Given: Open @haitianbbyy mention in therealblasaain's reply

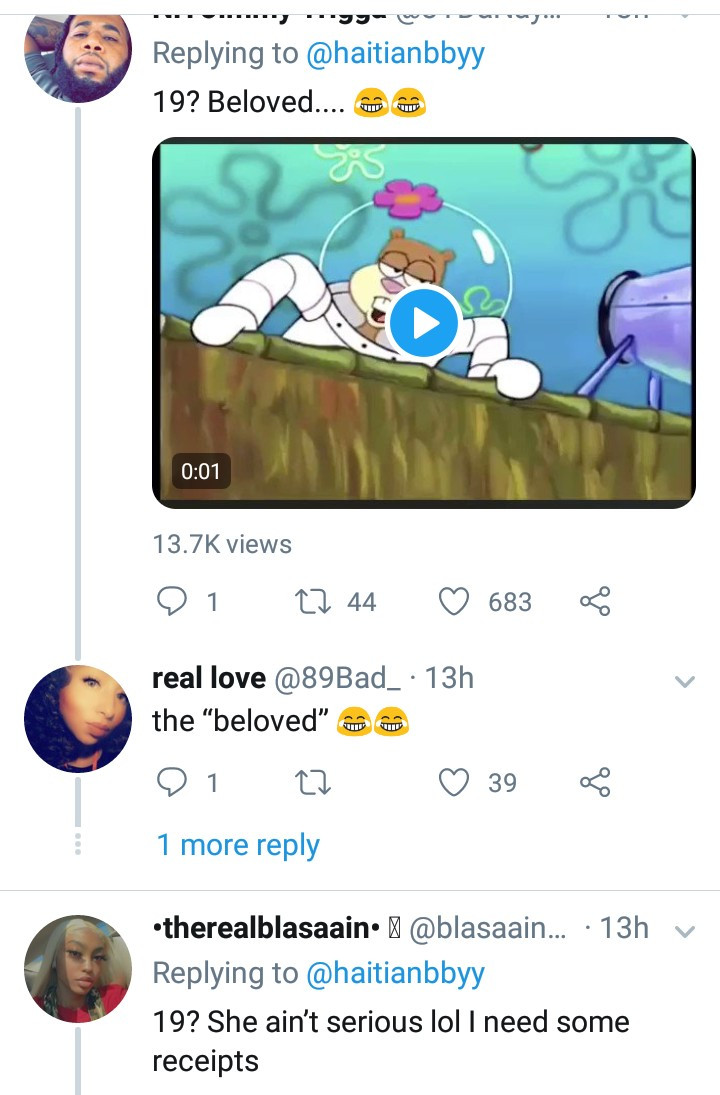Looking at the screenshot, I should point(393,973).
